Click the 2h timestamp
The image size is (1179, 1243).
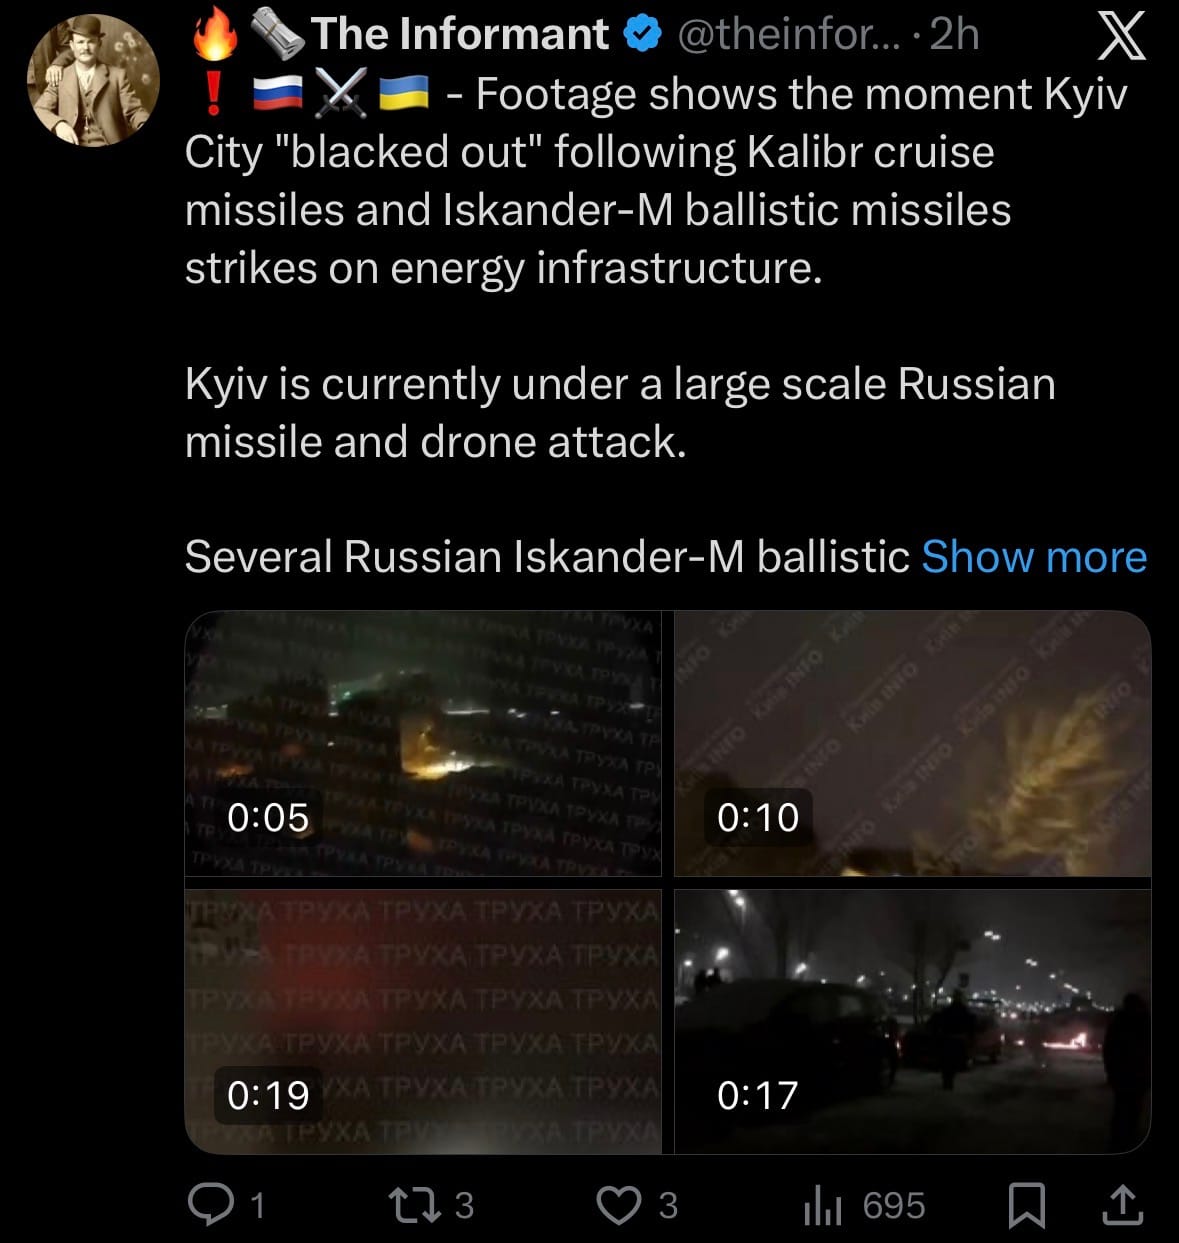point(954,35)
